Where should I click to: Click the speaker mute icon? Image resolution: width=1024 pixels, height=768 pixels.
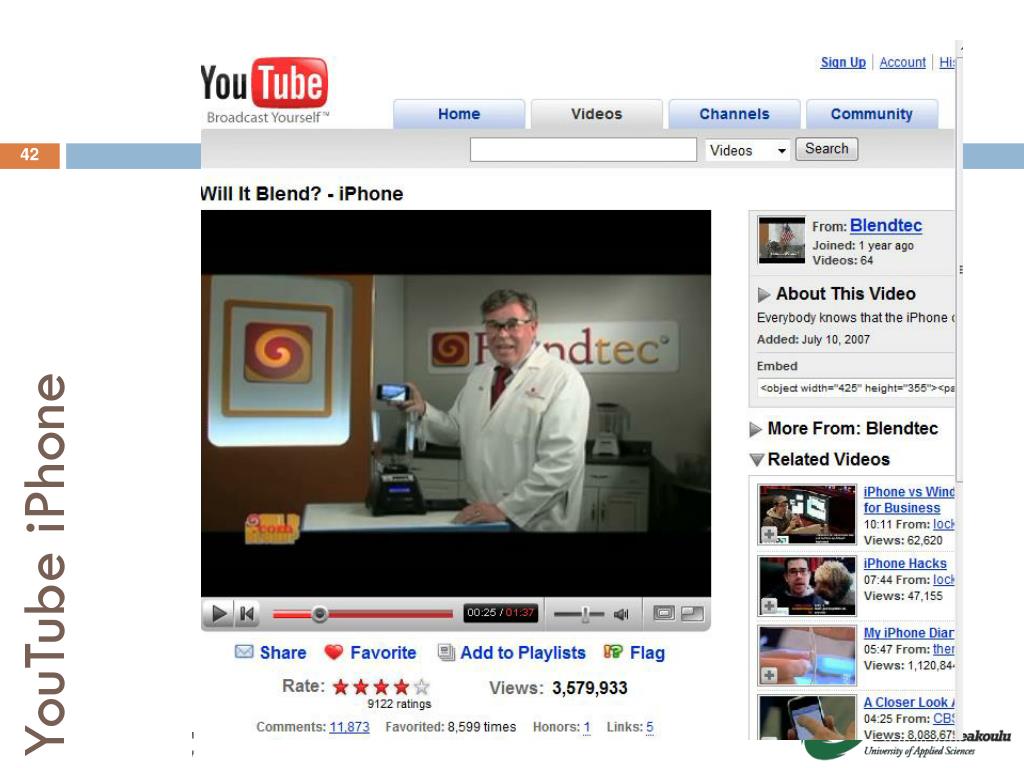point(621,614)
